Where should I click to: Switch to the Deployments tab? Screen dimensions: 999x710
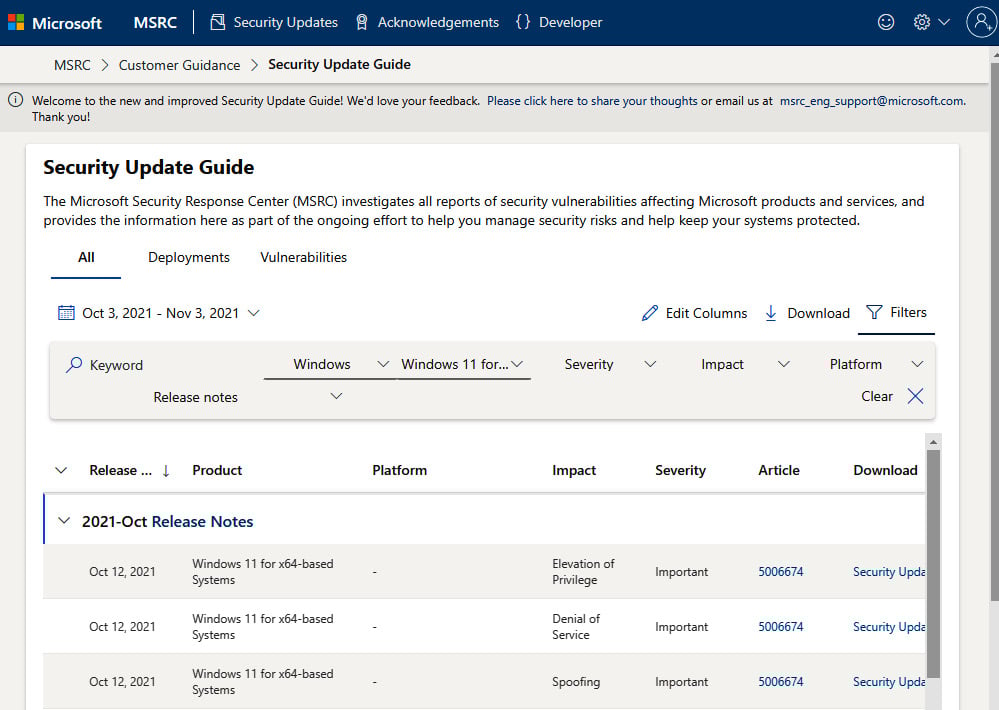tap(189, 257)
